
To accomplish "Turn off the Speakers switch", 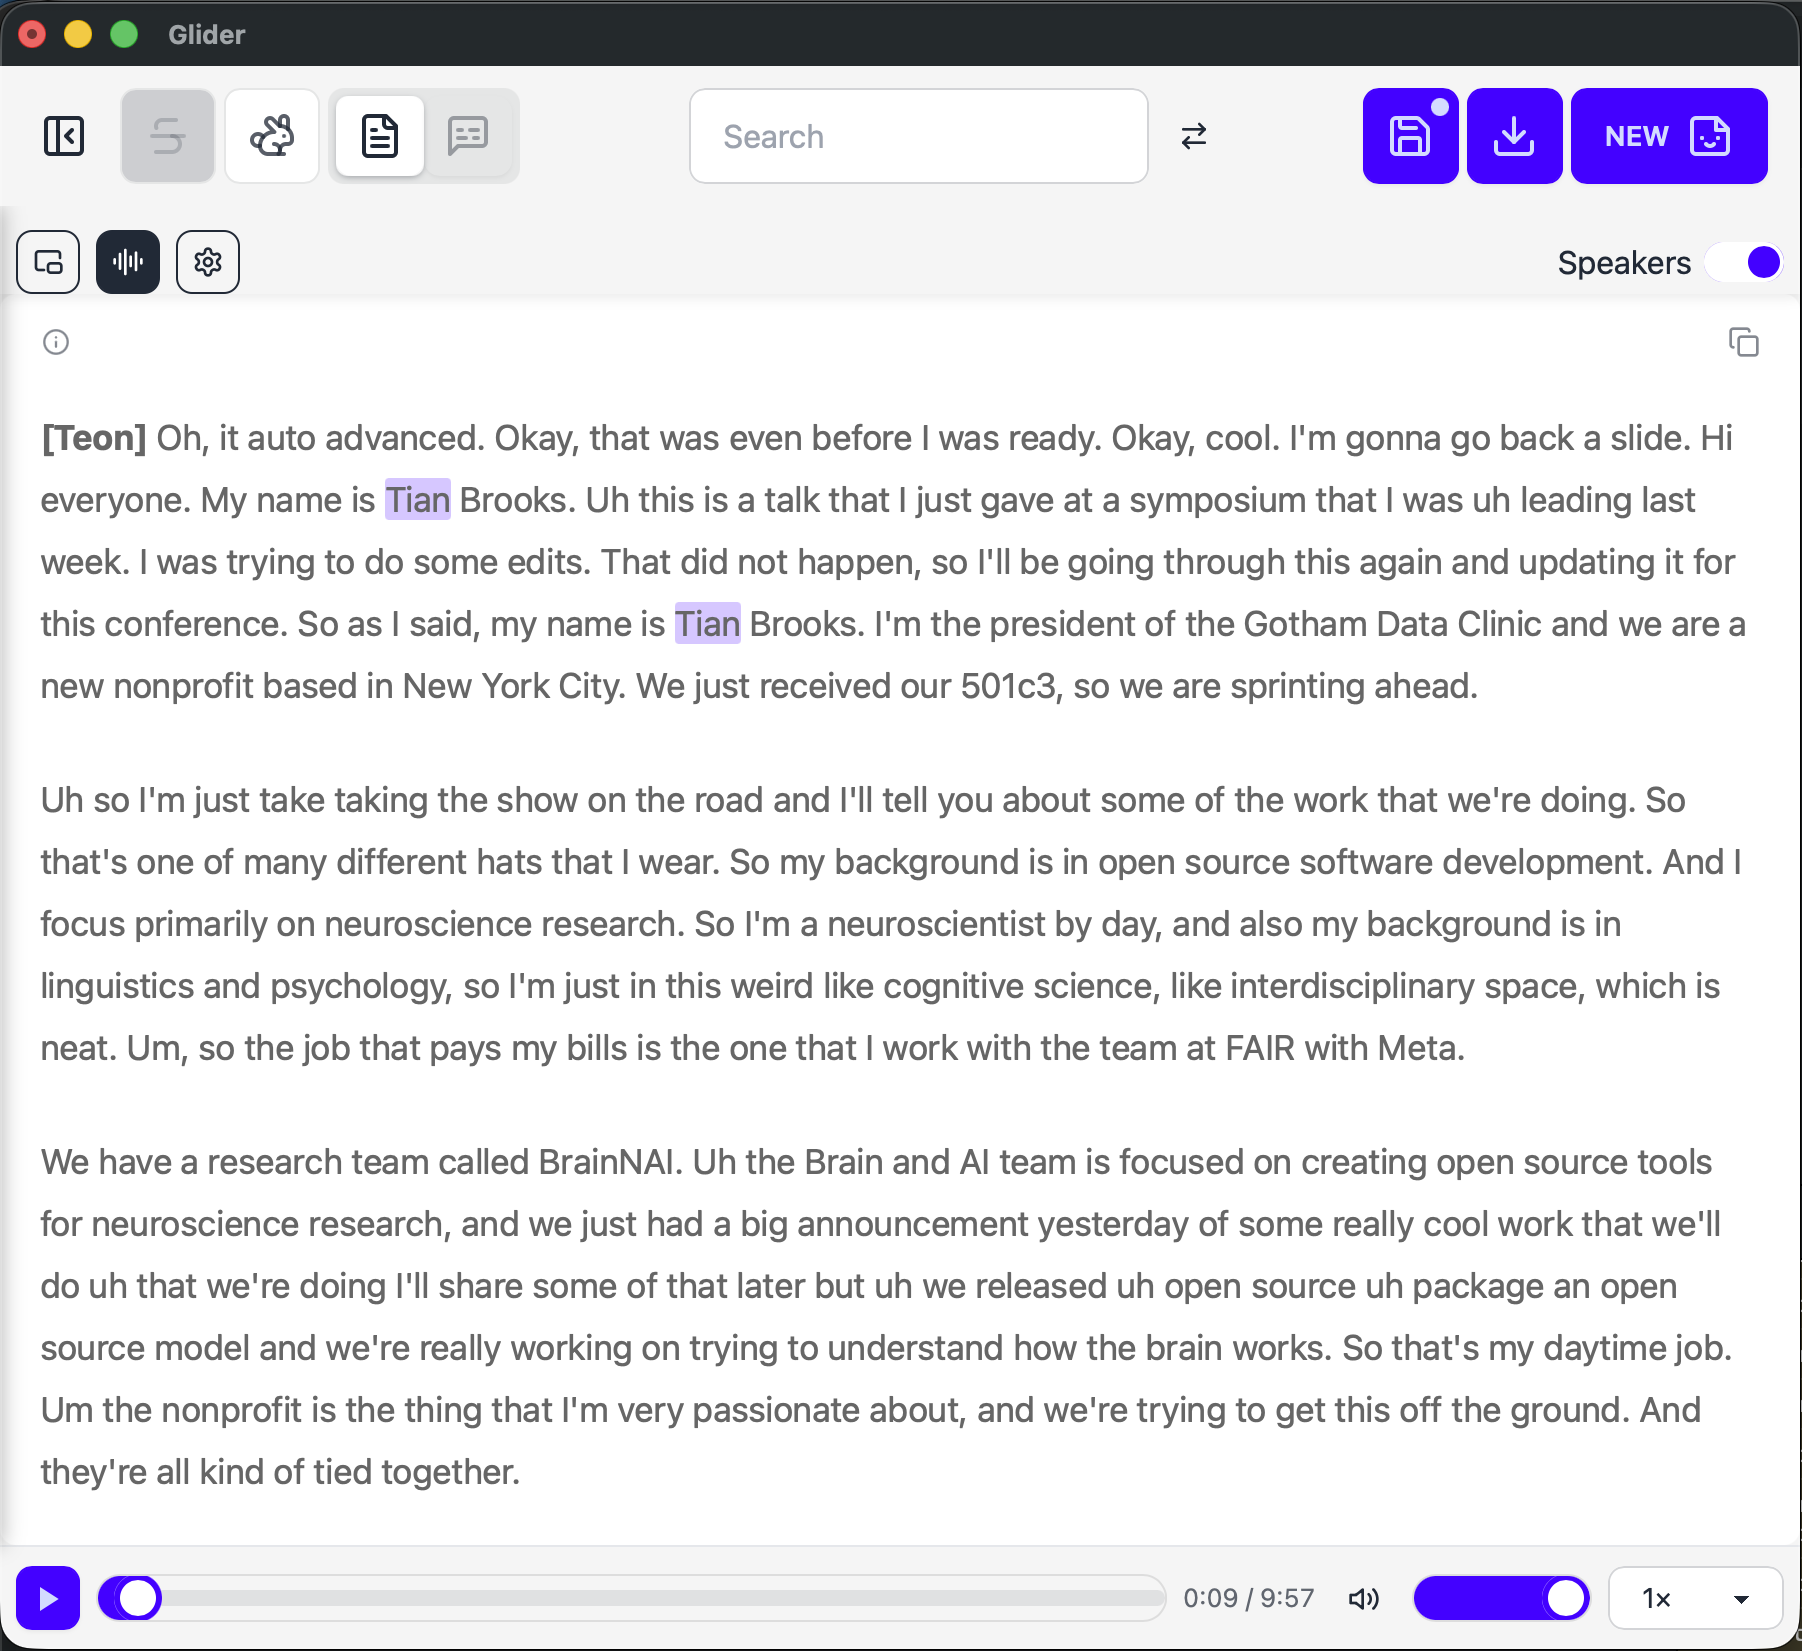I will tap(1744, 262).
